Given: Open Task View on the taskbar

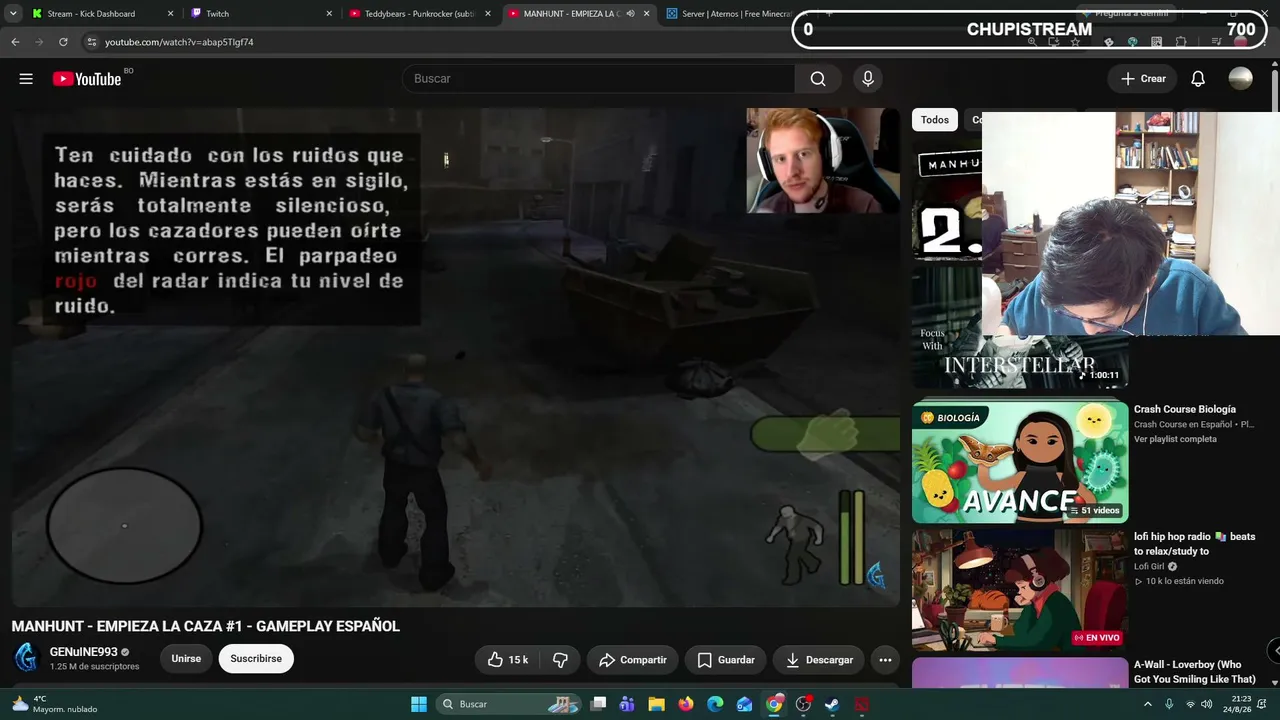Looking at the screenshot, I should [x=598, y=704].
